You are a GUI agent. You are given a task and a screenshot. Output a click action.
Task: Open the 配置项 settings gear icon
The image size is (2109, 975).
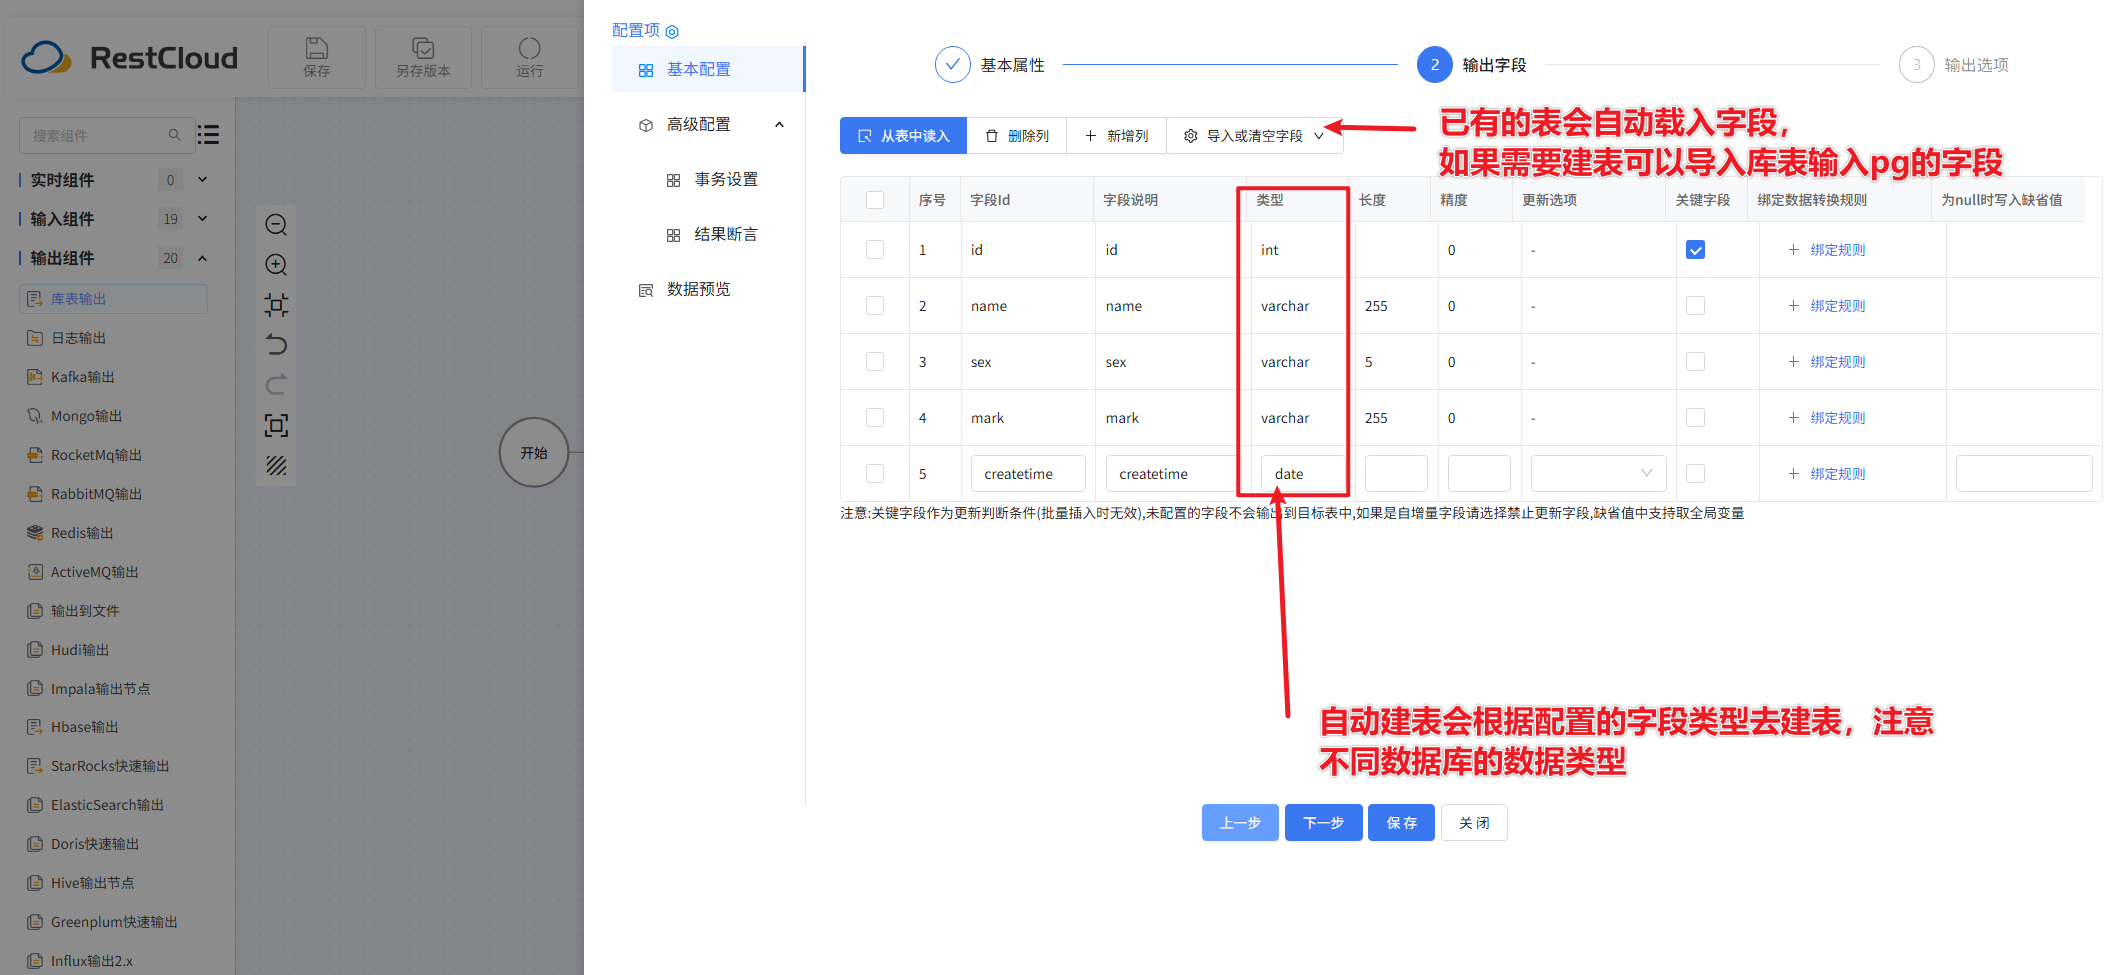tap(672, 30)
